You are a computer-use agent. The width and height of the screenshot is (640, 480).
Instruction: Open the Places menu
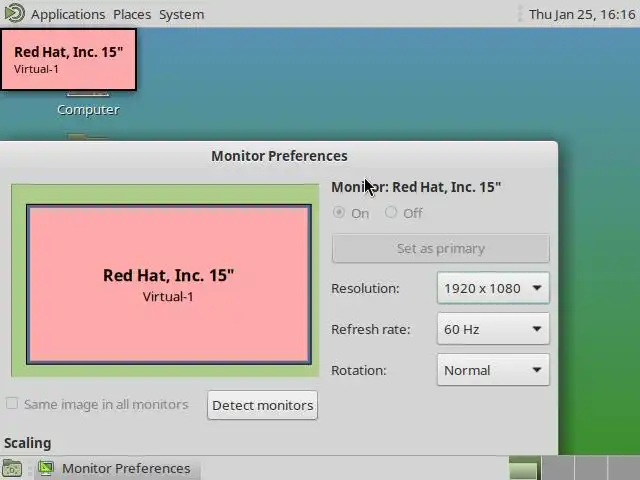pos(132,14)
